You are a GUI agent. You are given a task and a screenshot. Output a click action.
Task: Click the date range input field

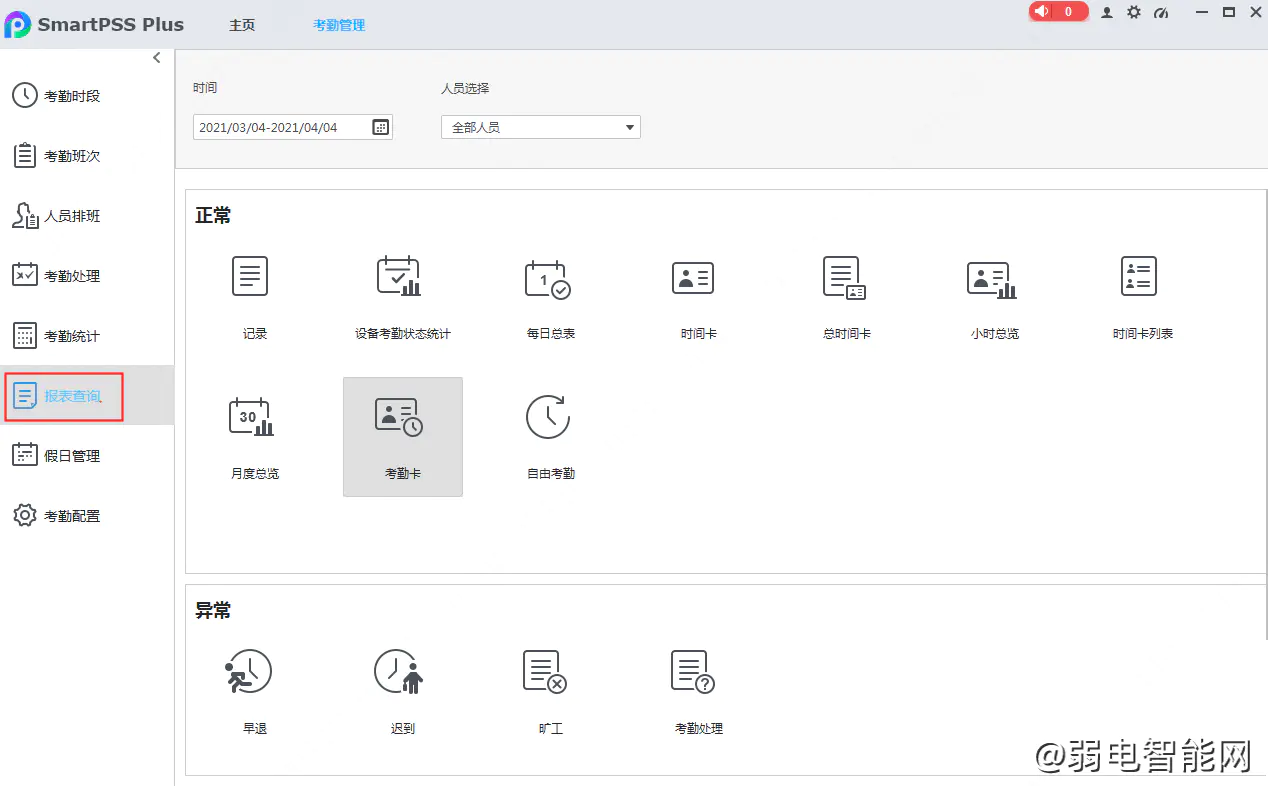pyautogui.click(x=293, y=127)
